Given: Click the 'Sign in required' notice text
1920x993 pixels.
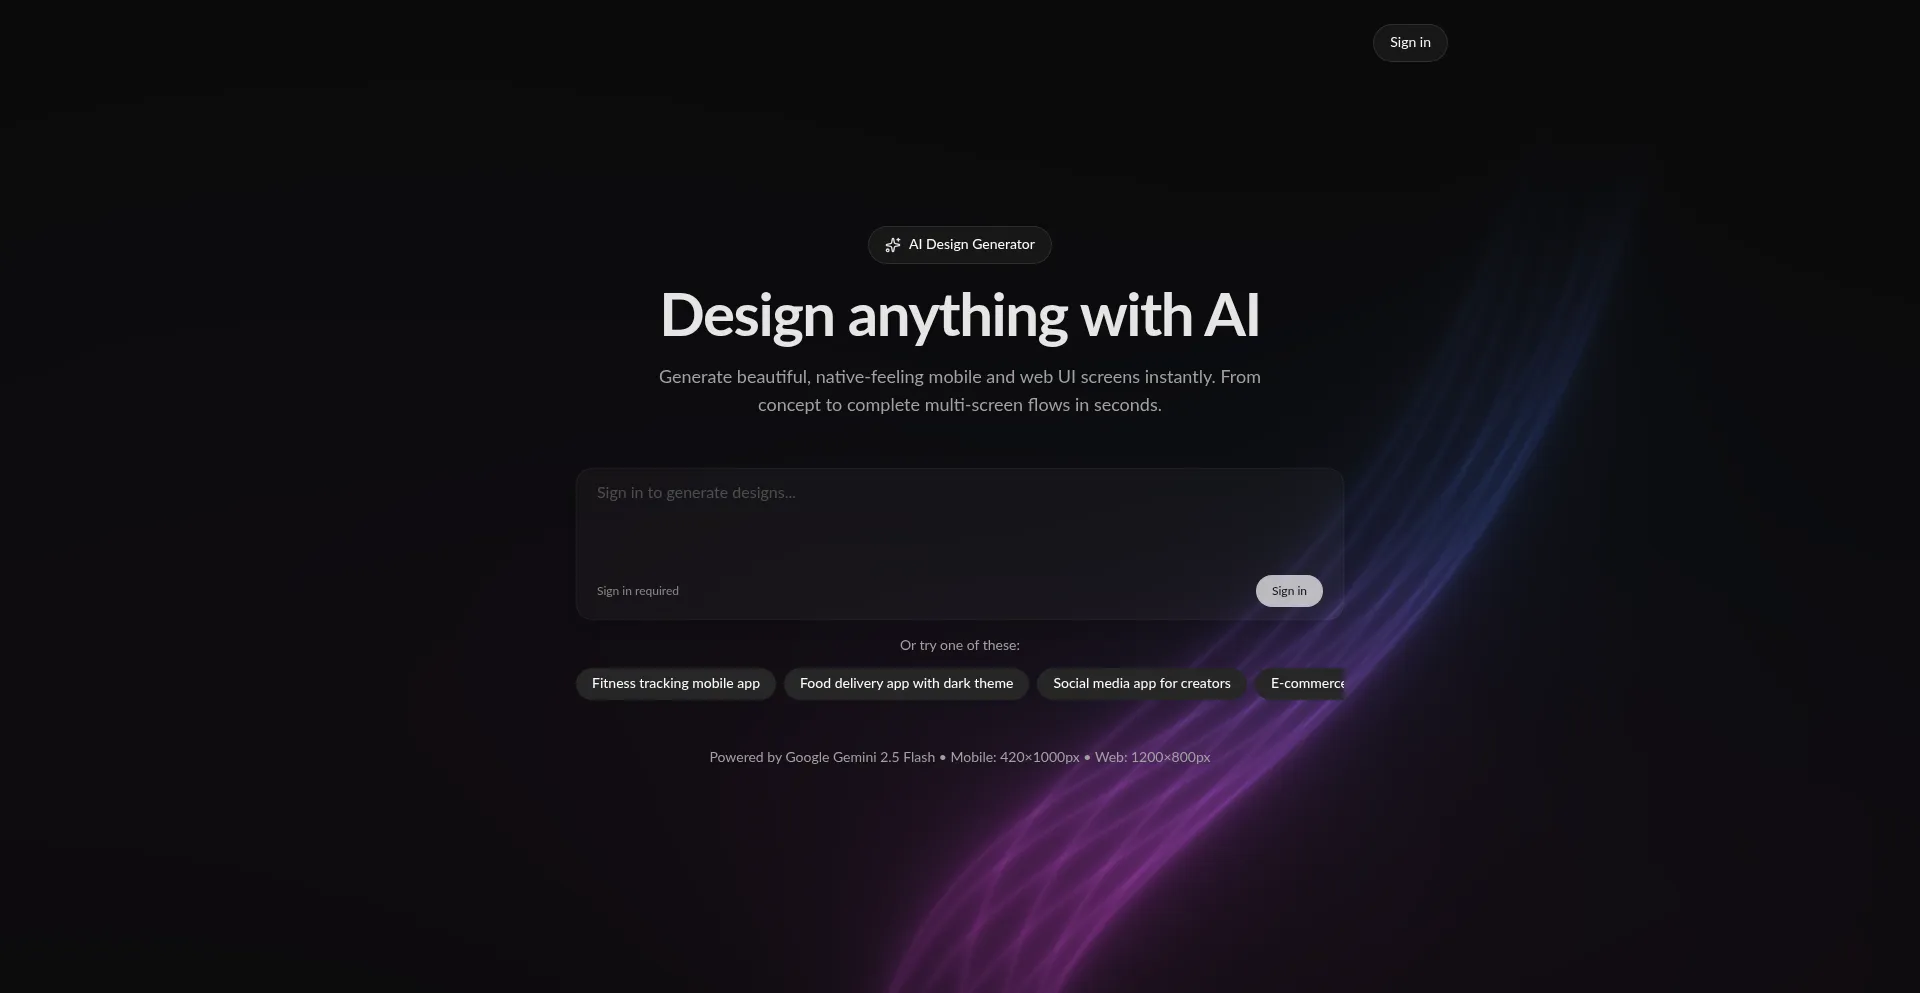Looking at the screenshot, I should point(638,591).
